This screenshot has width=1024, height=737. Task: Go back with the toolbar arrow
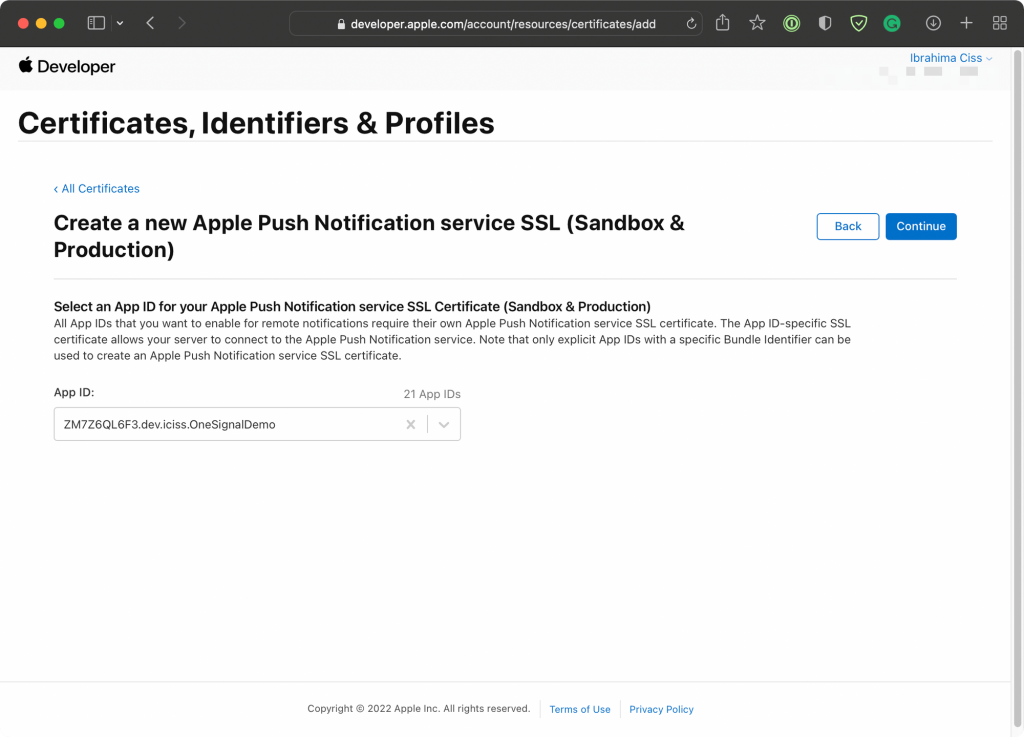[x=150, y=23]
